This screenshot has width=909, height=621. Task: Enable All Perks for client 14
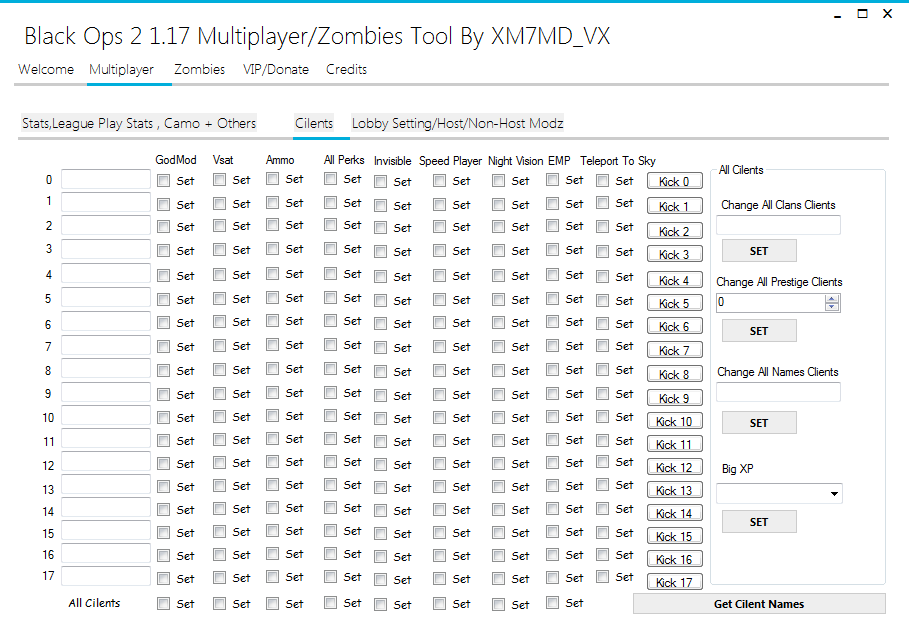click(x=330, y=508)
